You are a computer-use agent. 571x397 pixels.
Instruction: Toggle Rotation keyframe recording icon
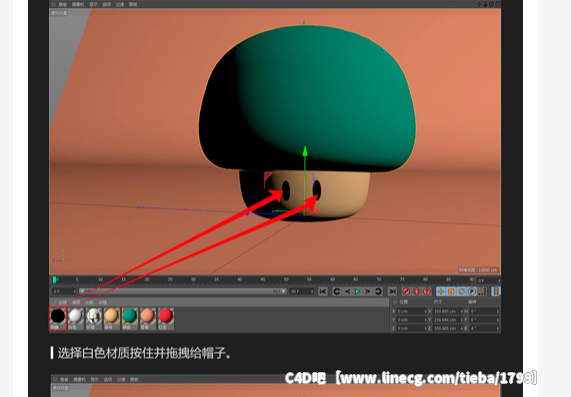pos(461,291)
